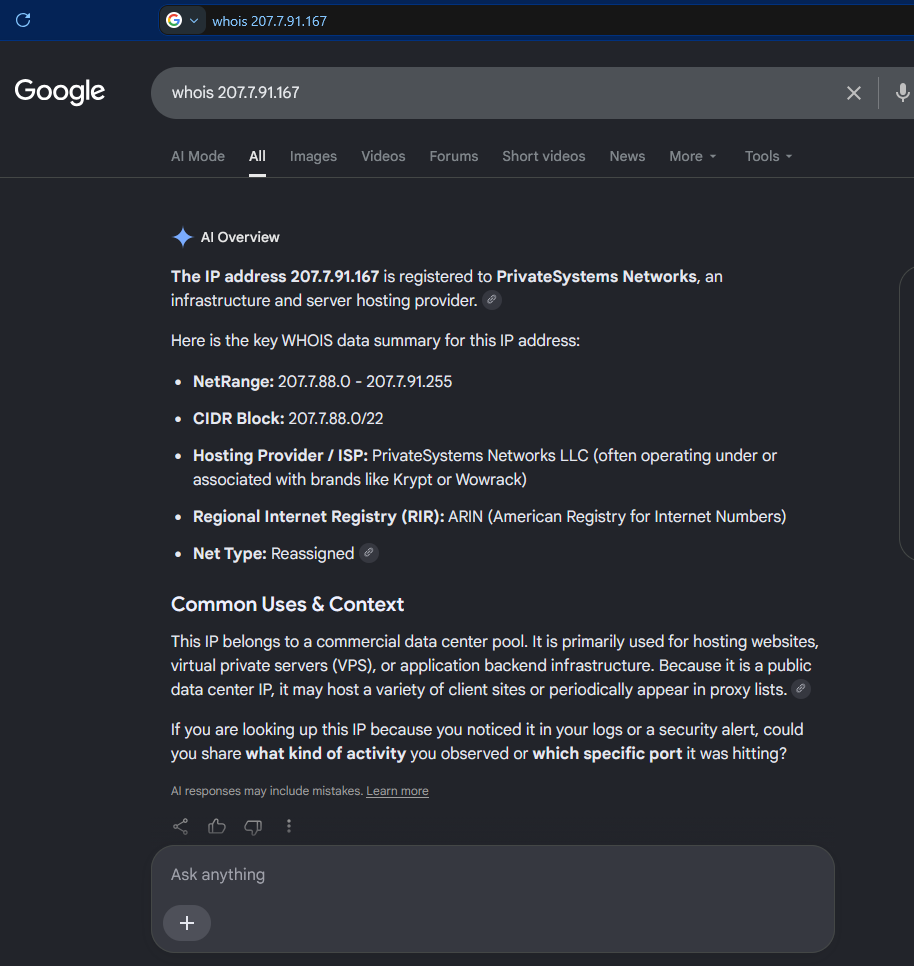This screenshot has width=914, height=966.
Task: Expand the More dropdown
Action: [693, 156]
